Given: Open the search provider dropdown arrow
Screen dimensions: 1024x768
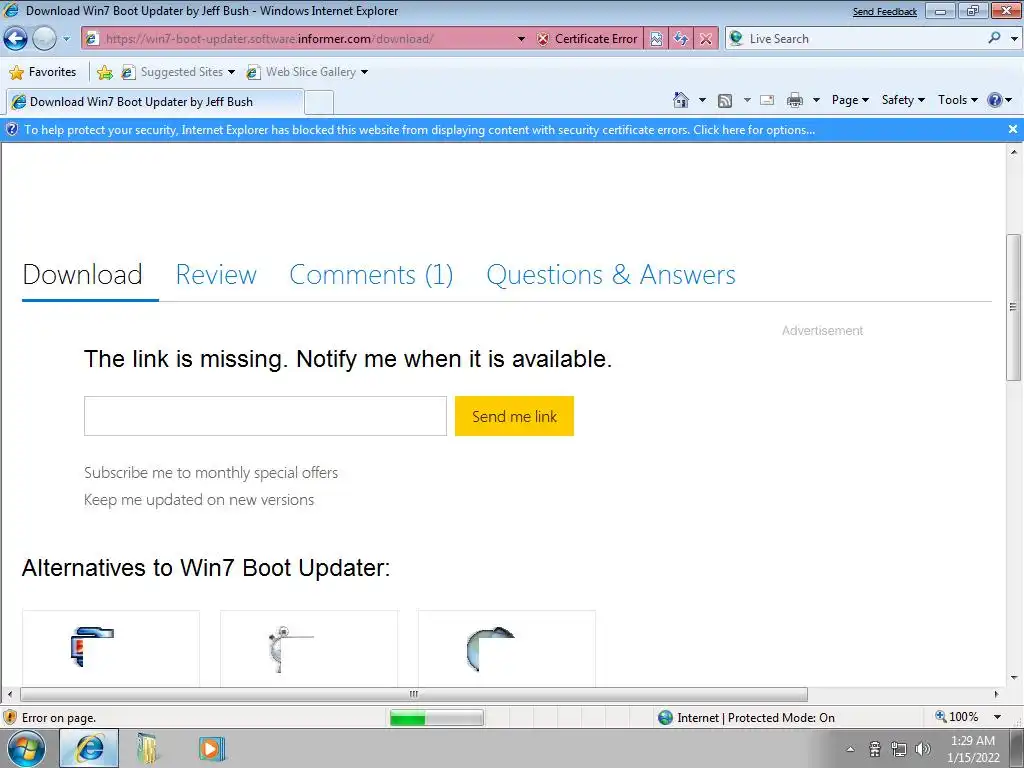Looking at the screenshot, I should tap(1014, 39).
